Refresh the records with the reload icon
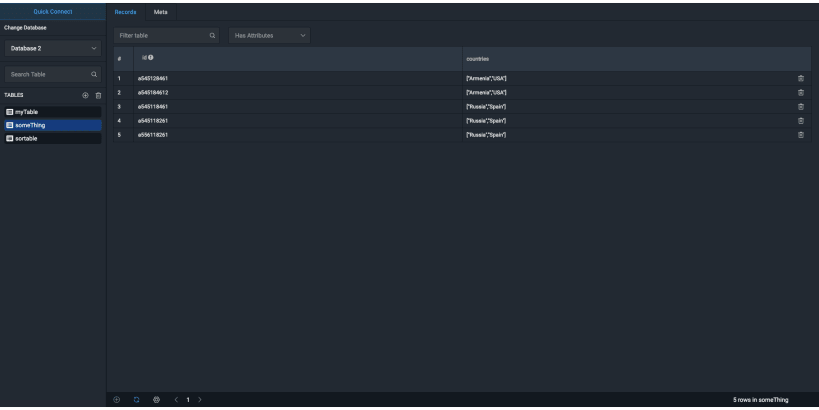Screen dimensions: 819x410 tap(136, 400)
